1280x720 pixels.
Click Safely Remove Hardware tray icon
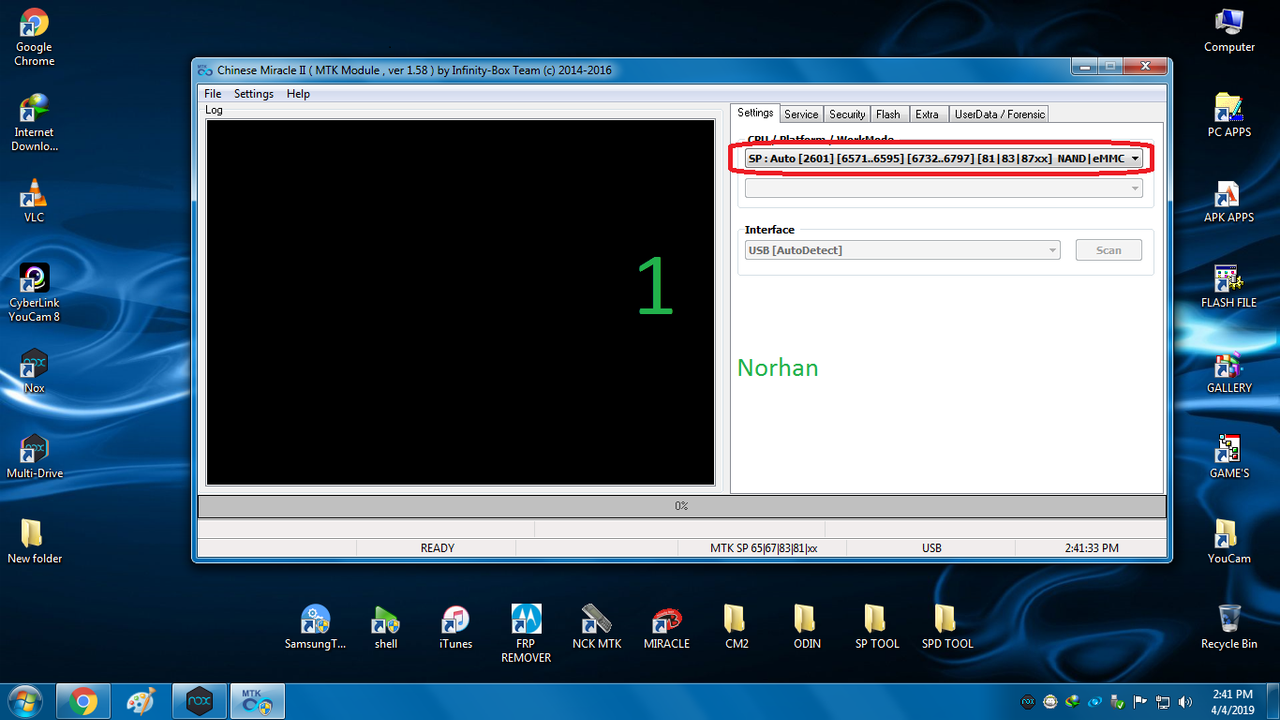point(1118,702)
